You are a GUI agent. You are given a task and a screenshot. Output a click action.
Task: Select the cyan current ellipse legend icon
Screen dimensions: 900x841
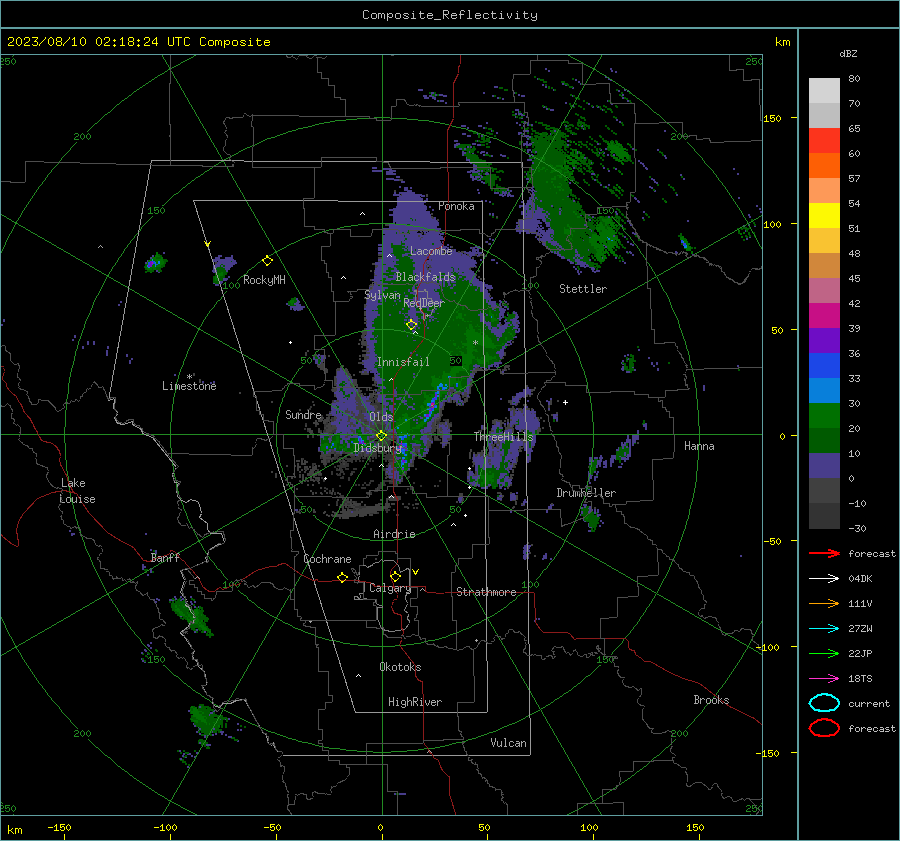pos(824,703)
